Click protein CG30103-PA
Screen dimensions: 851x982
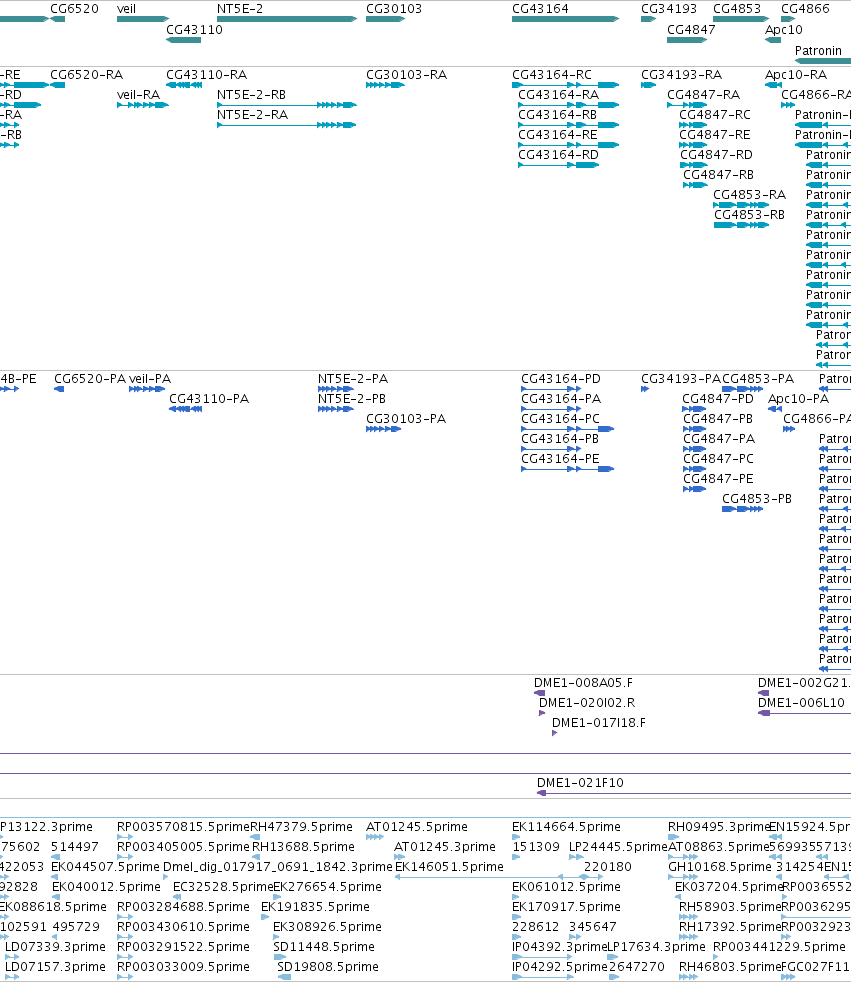[x=406, y=419]
